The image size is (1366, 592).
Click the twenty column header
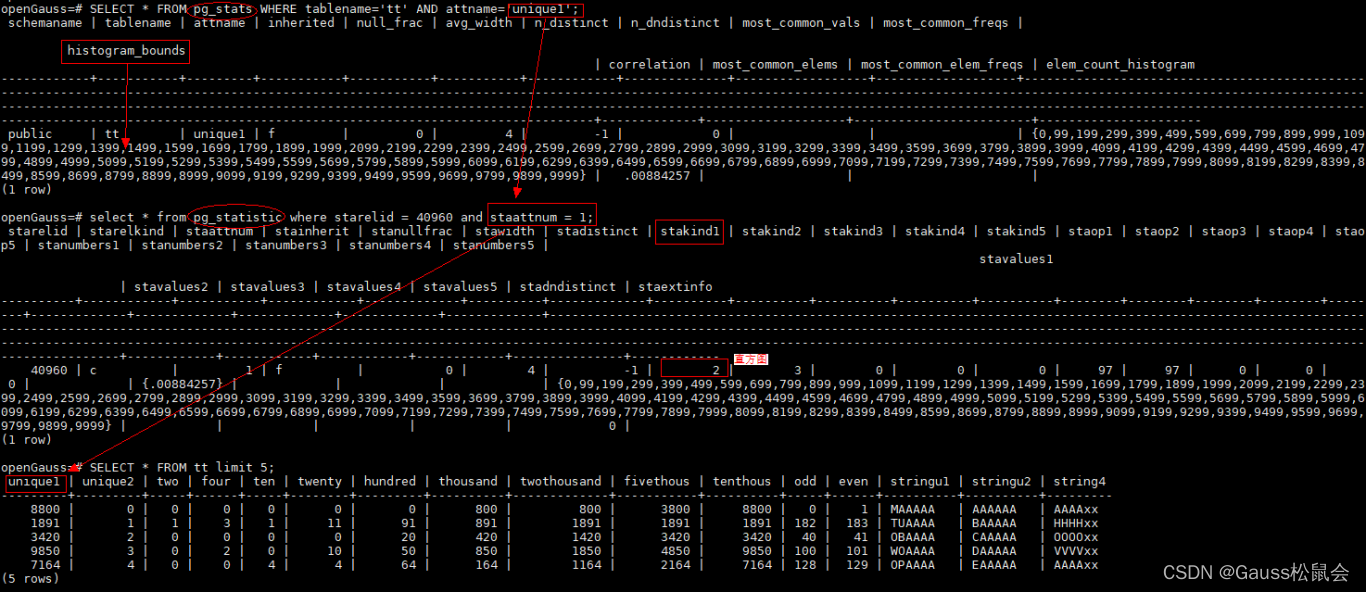(319, 482)
